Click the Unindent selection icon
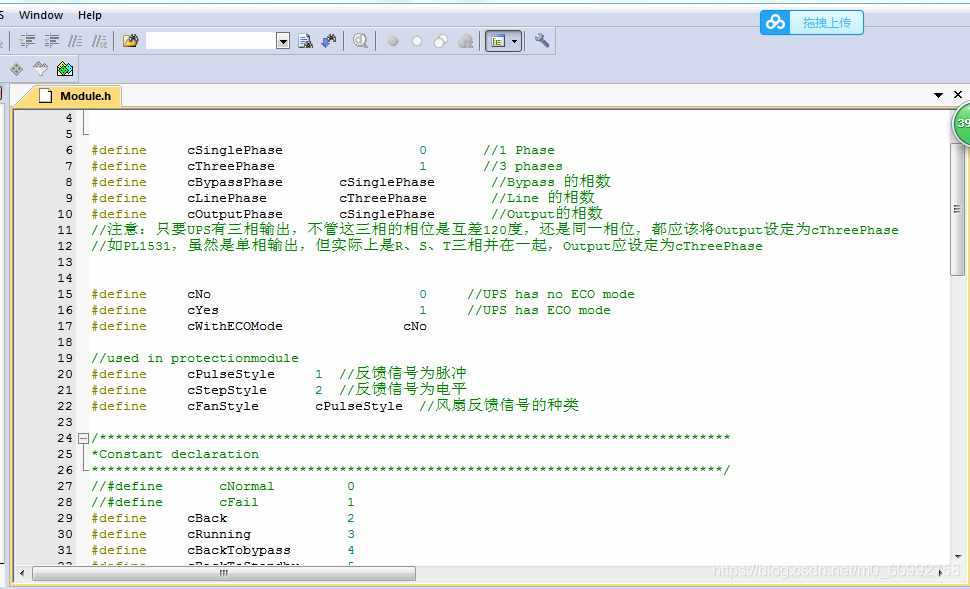Viewport: 970px width, 589px height. [x=52, y=41]
